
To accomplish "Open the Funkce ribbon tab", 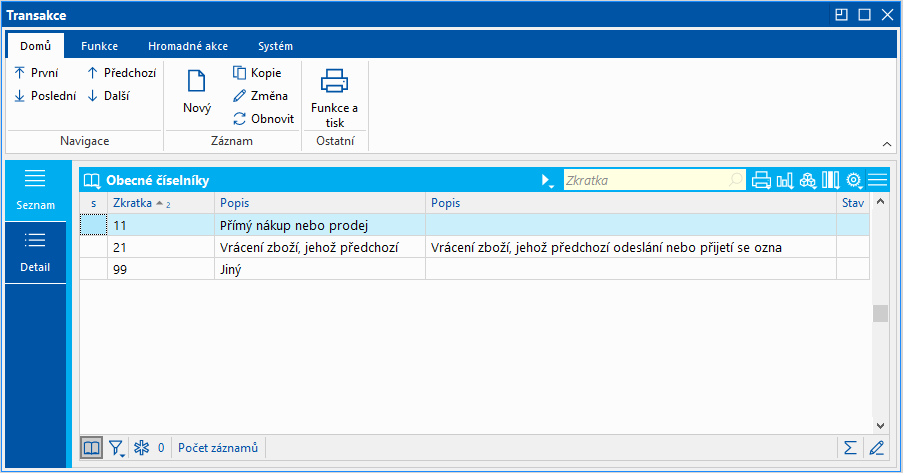I will coord(100,46).
